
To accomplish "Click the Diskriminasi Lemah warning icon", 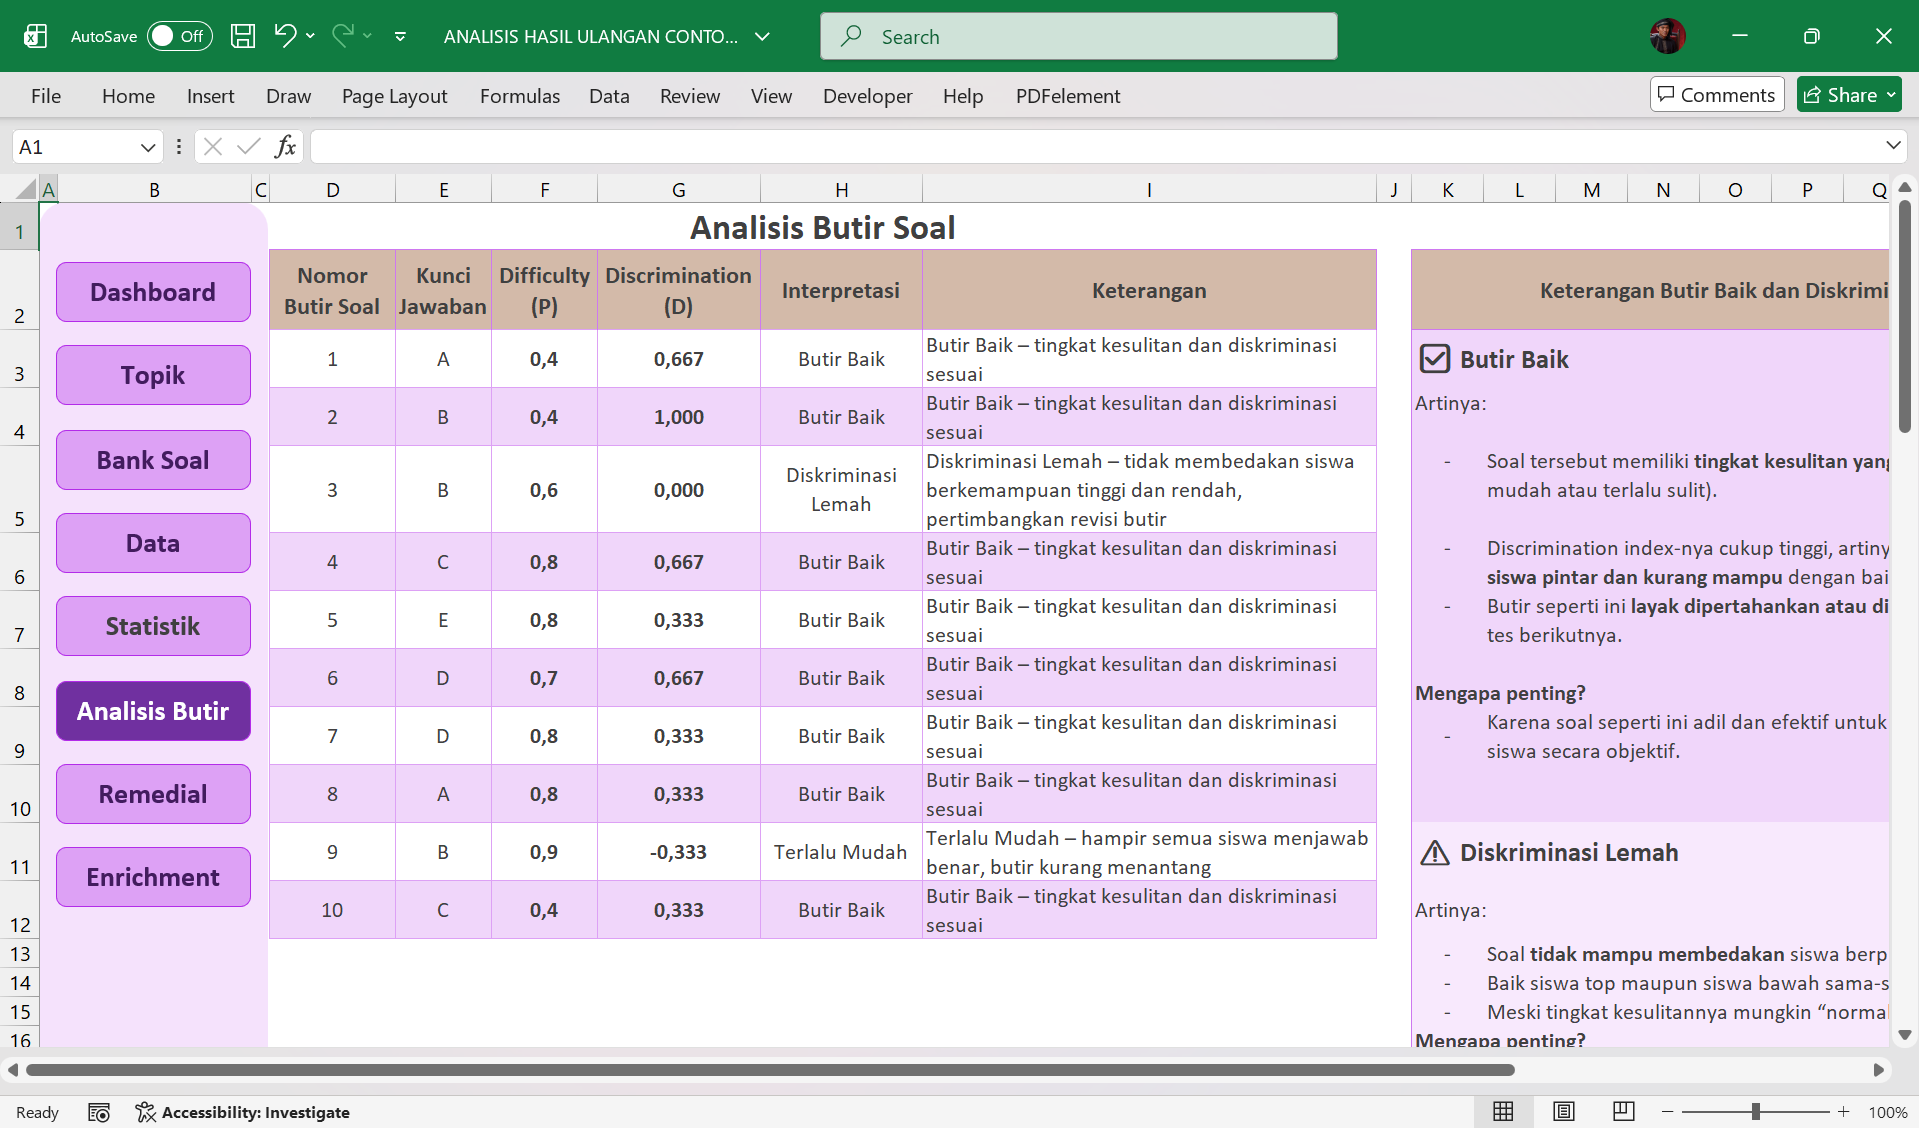I will click(x=1434, y=852).
